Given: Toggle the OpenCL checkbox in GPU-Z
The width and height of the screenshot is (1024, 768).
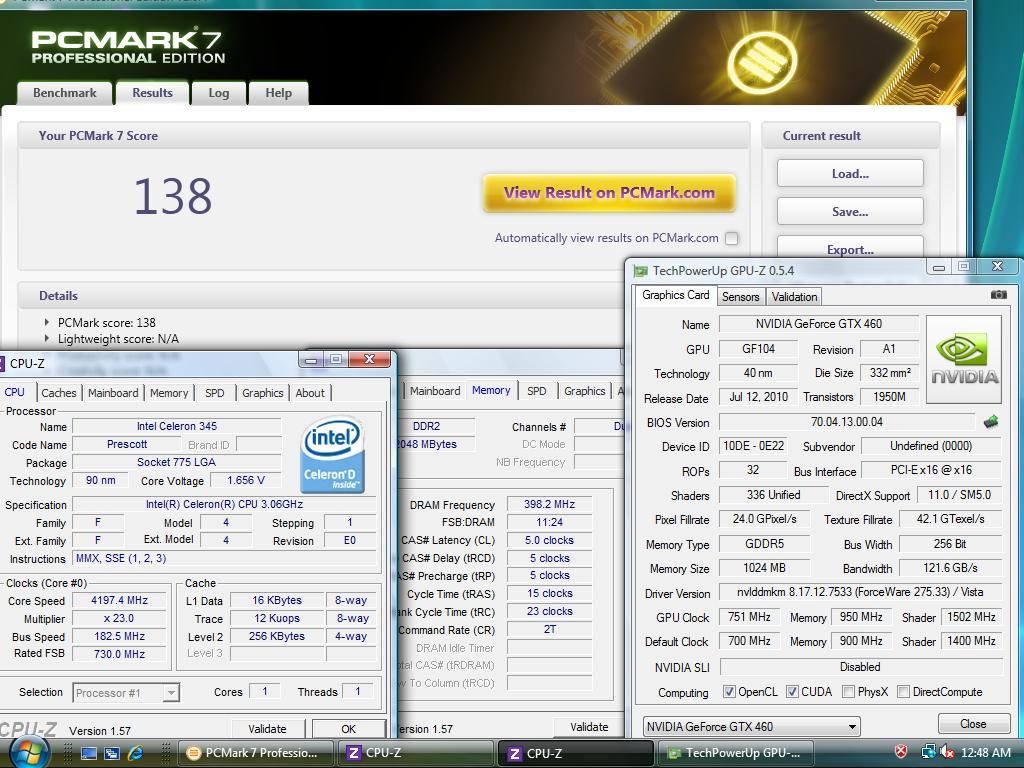Looking at the screenshot, I should pyautogui.click(x=729, y=692).
